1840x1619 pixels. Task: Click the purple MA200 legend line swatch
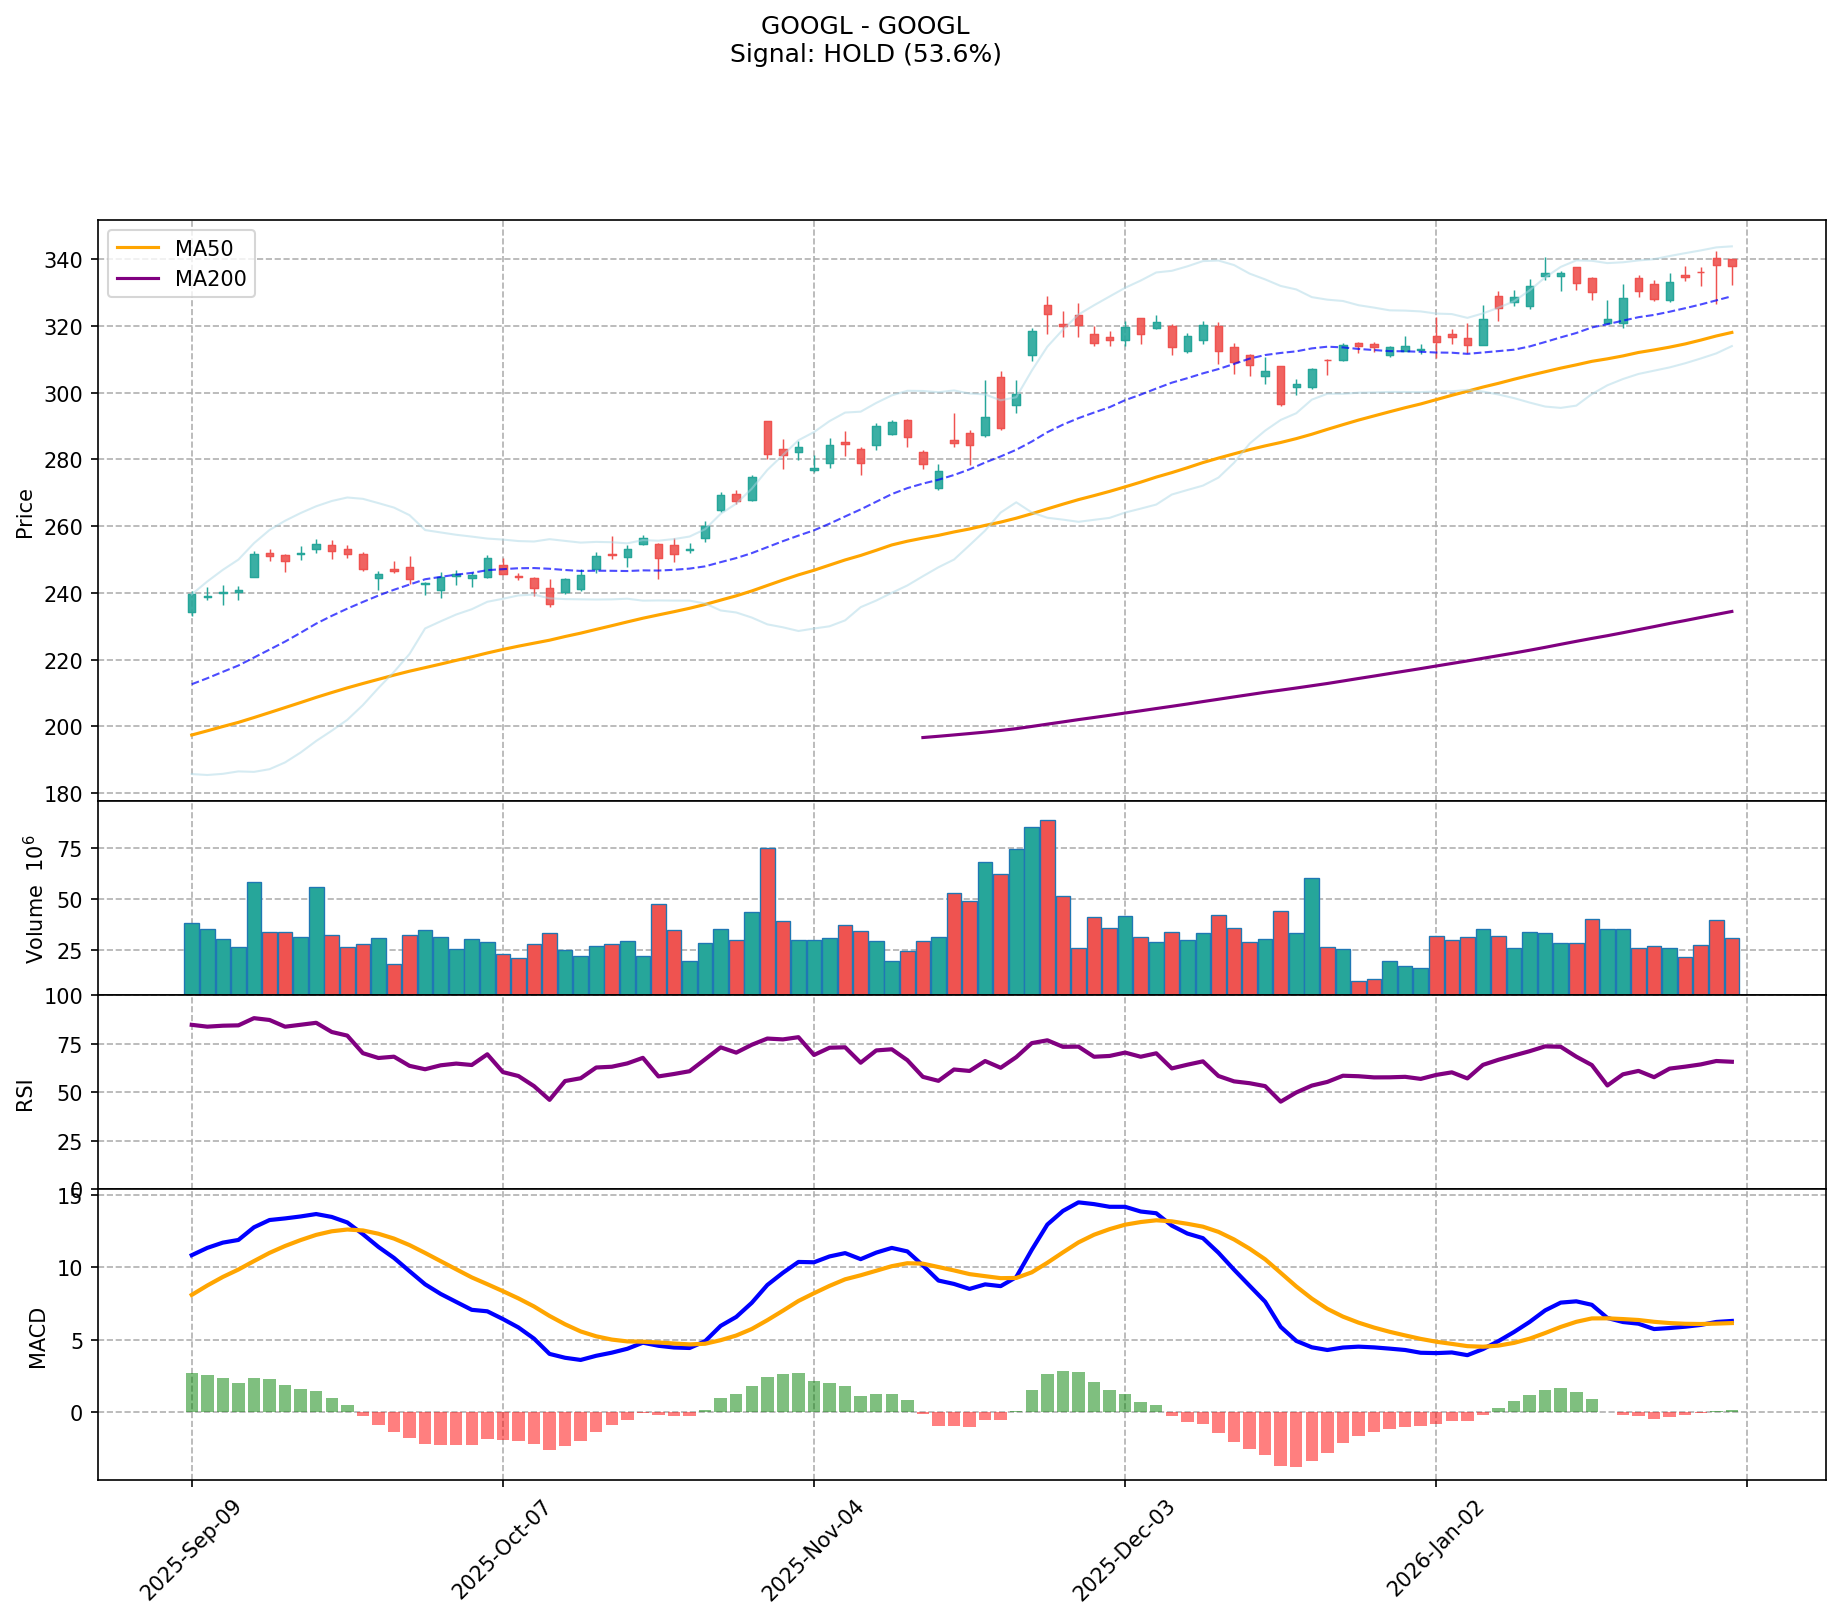click(139, 279)
